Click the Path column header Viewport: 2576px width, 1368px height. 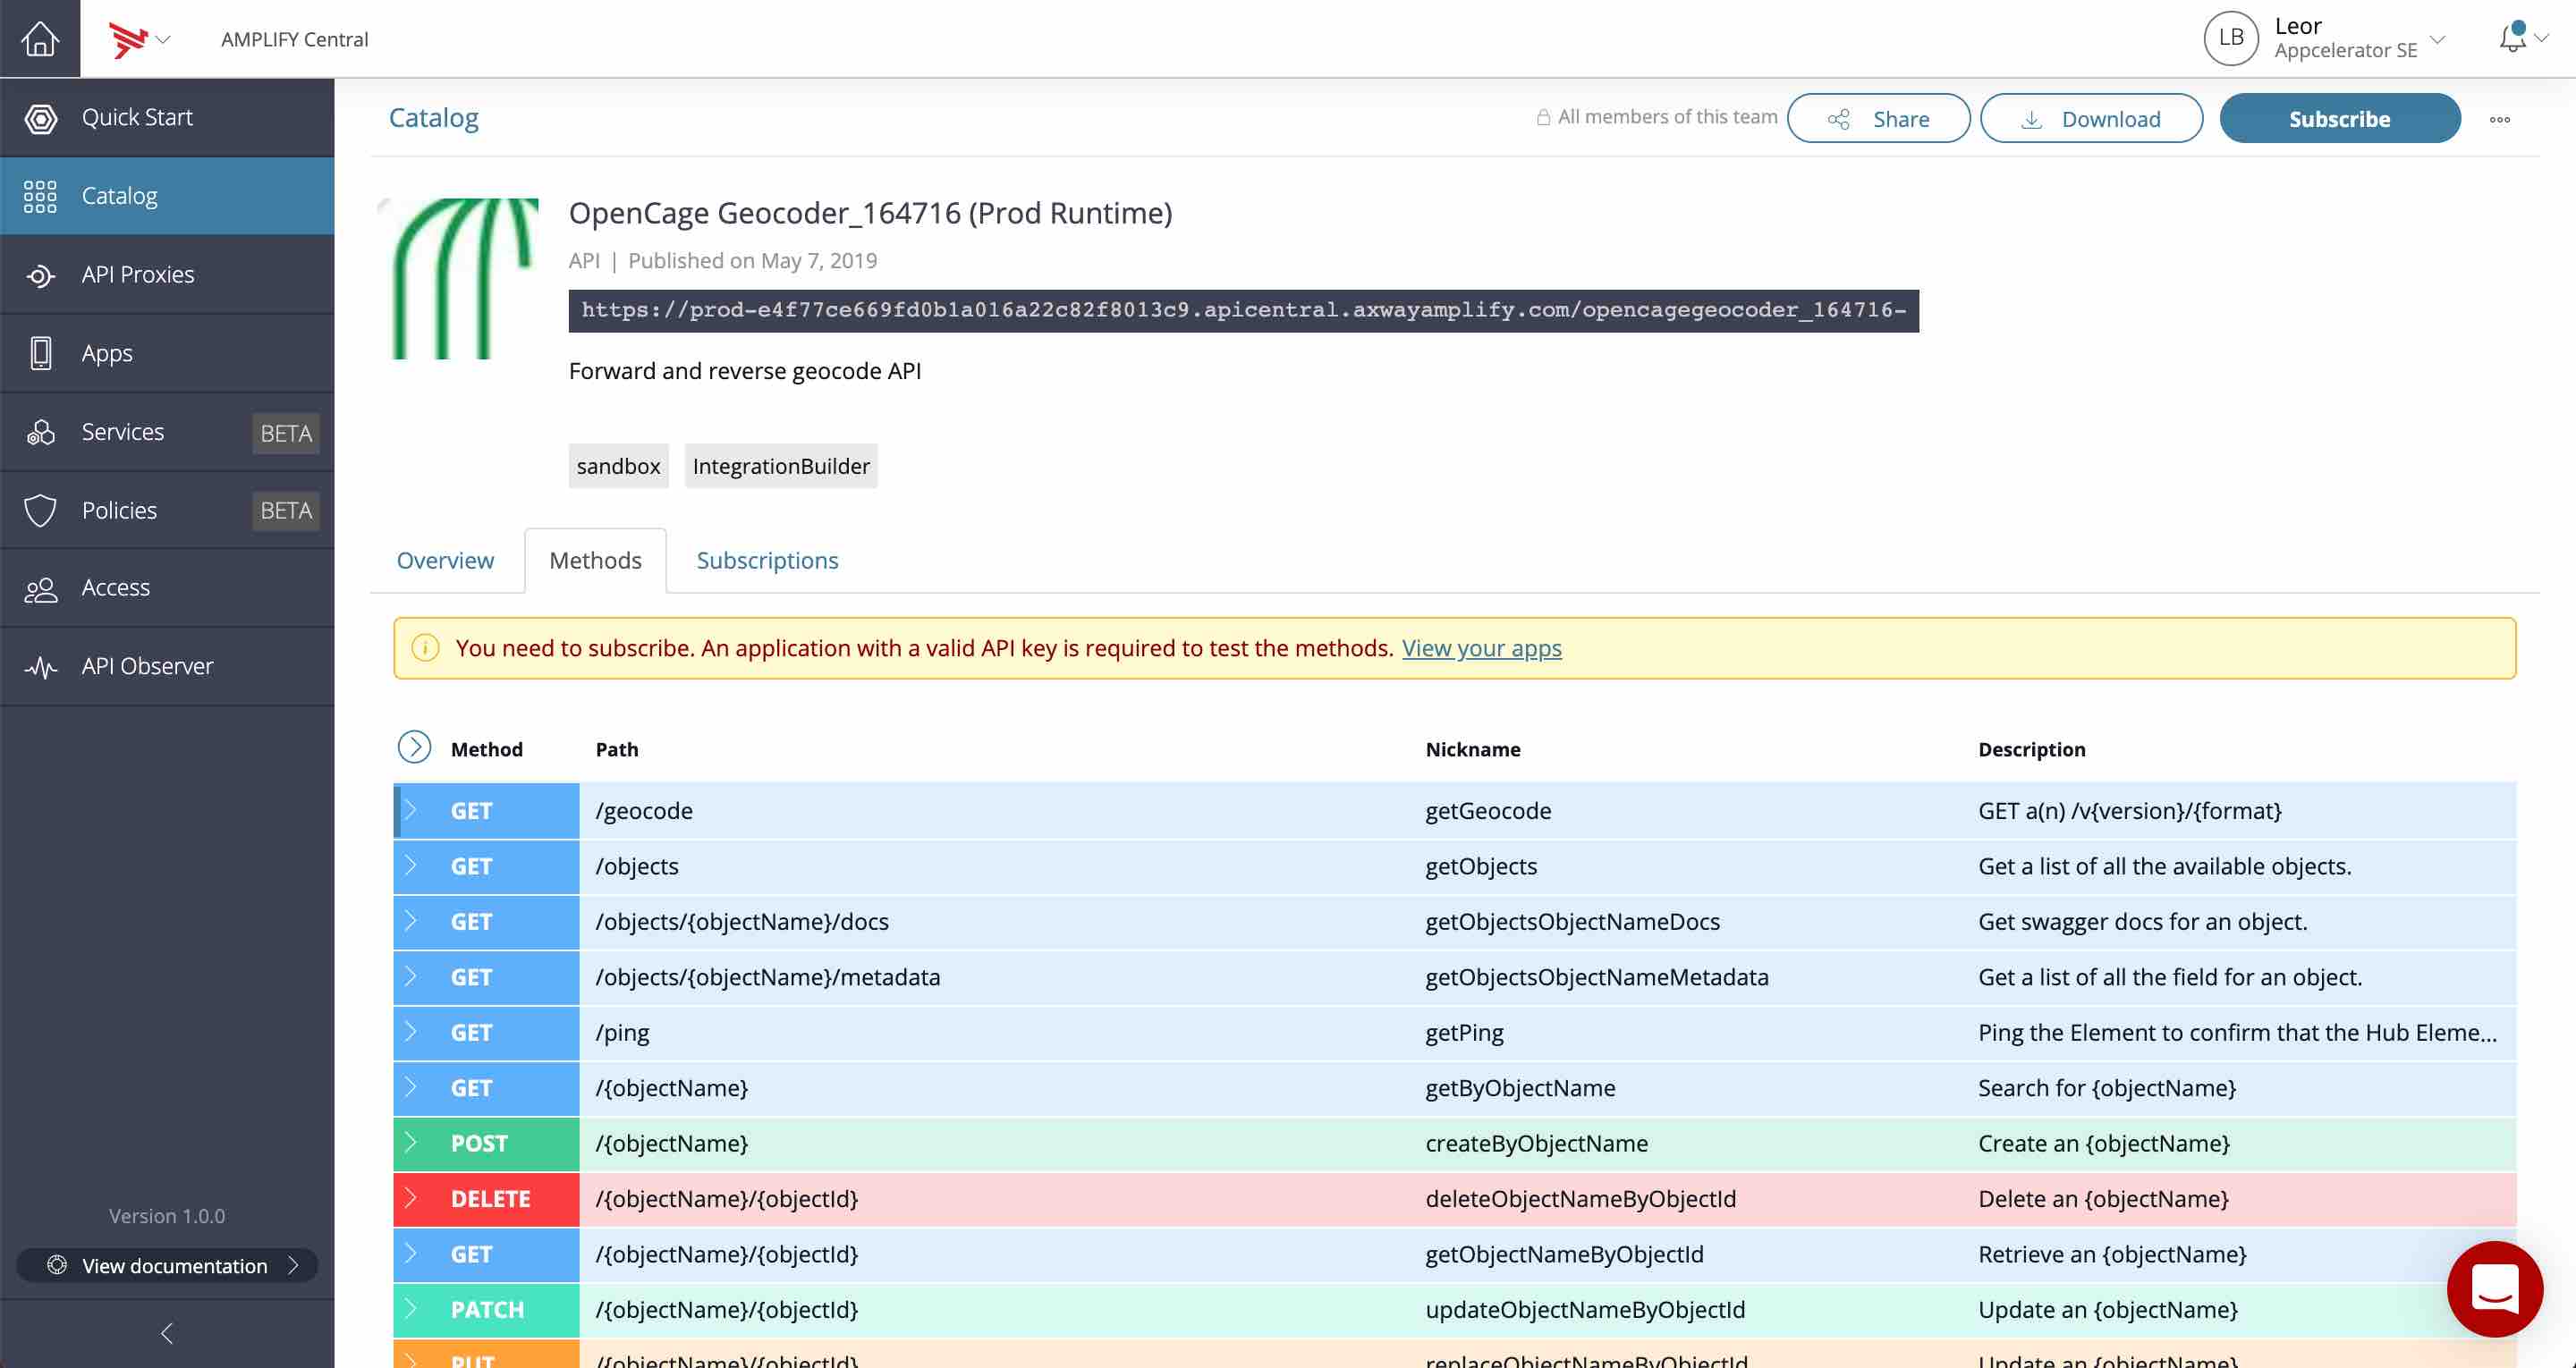[x=617, y=749]
